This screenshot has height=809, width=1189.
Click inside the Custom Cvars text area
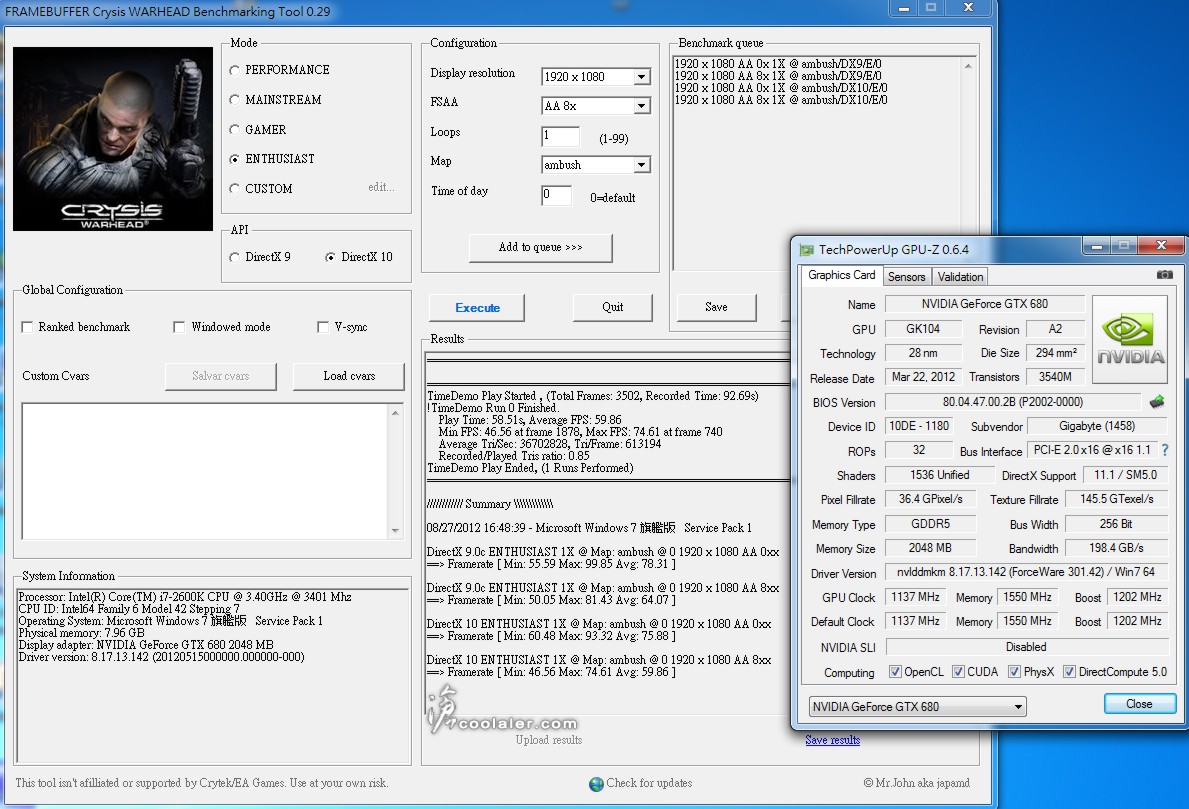[205, 472]
